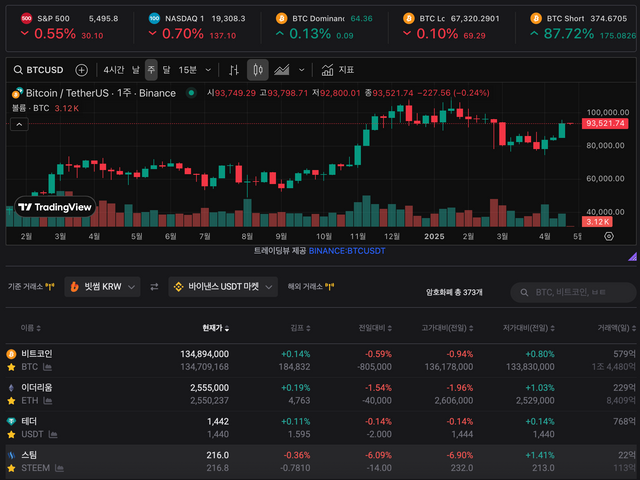Expand the timeframe dropdown arrow

click(x=208, y=70)
